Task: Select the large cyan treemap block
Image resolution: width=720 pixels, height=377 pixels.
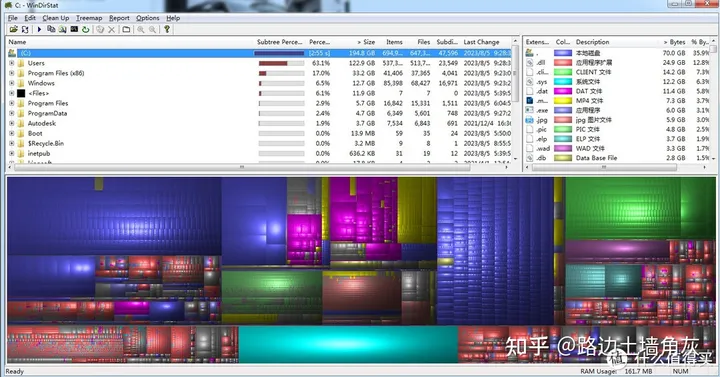Action: pyautogui.click(x=348, y=344)
